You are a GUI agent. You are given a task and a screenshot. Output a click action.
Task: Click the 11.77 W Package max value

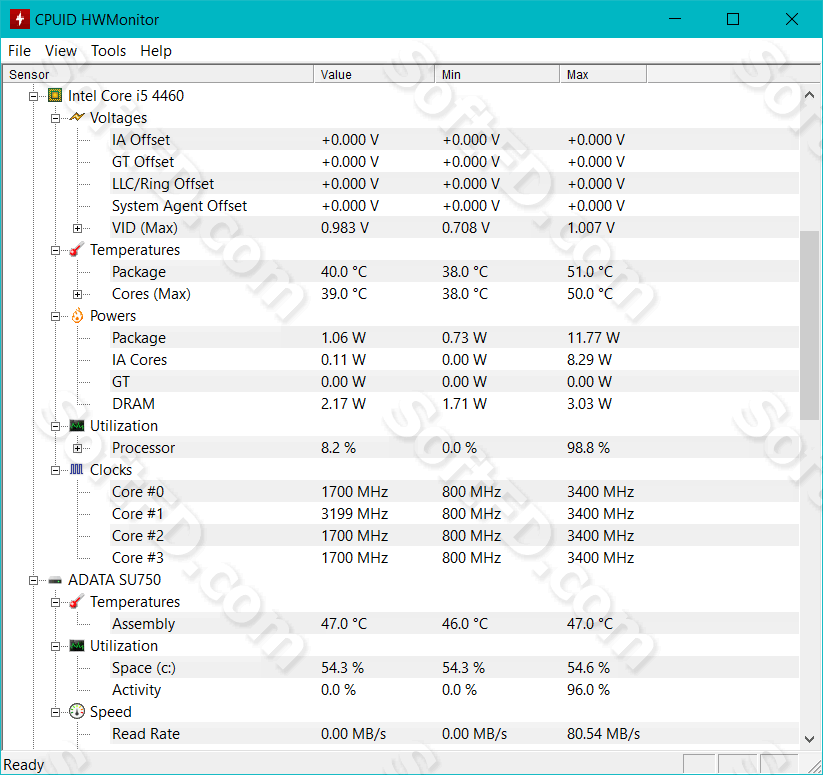pyautogui.click(x=593, y=337)
